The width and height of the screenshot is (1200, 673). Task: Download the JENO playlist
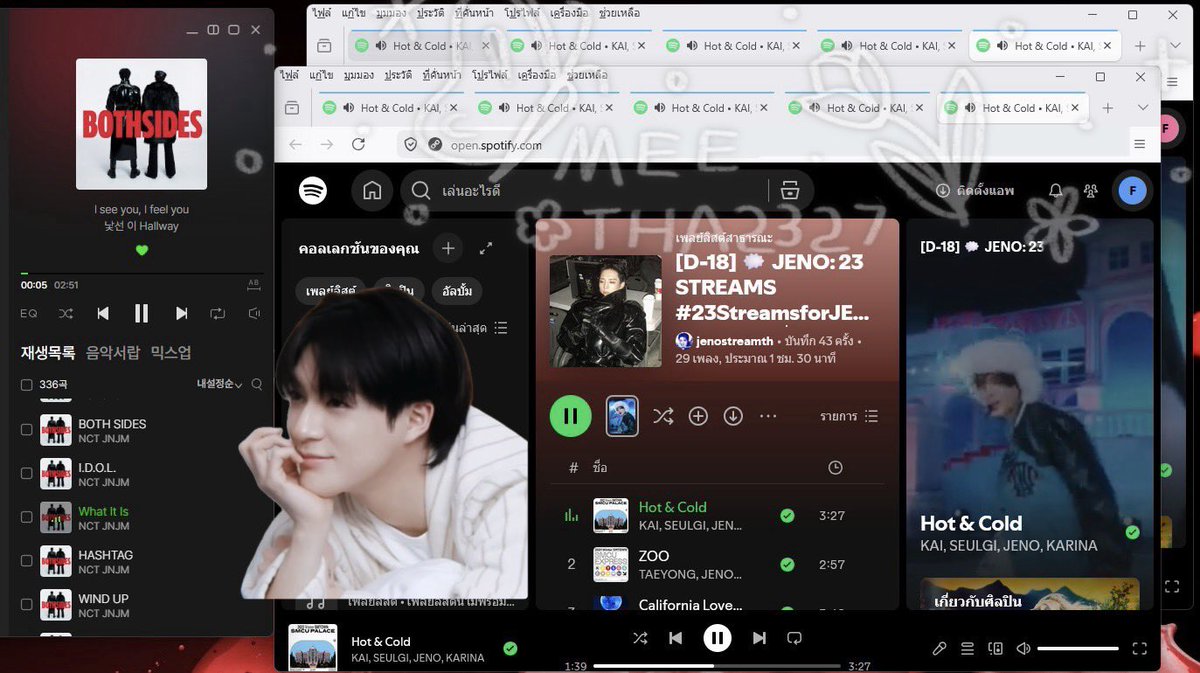tap(733, 416)
